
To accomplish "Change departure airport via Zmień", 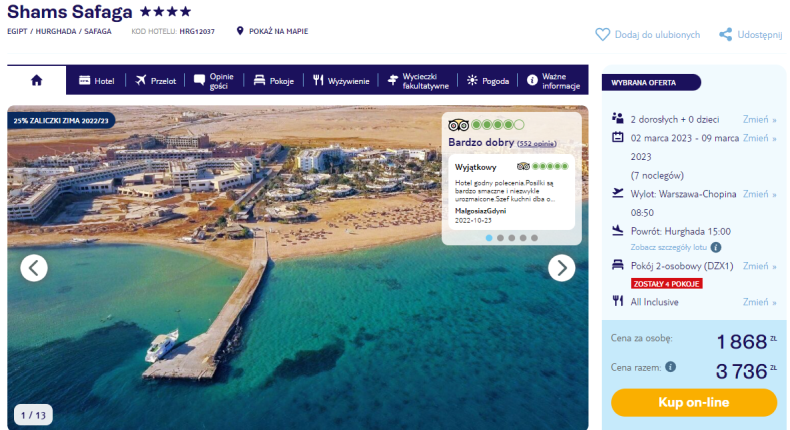I will [759, 194].
